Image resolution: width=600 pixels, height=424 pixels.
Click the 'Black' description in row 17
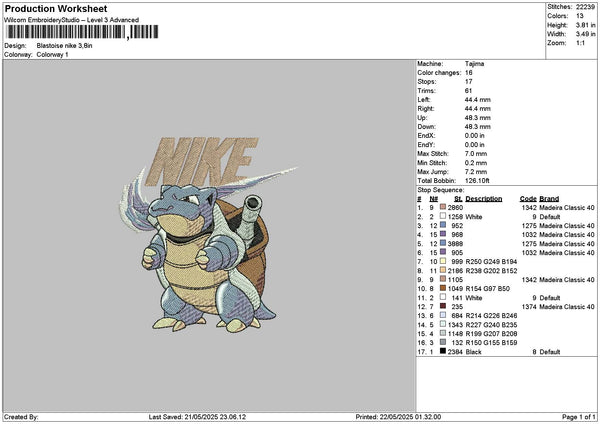[473, 352]
